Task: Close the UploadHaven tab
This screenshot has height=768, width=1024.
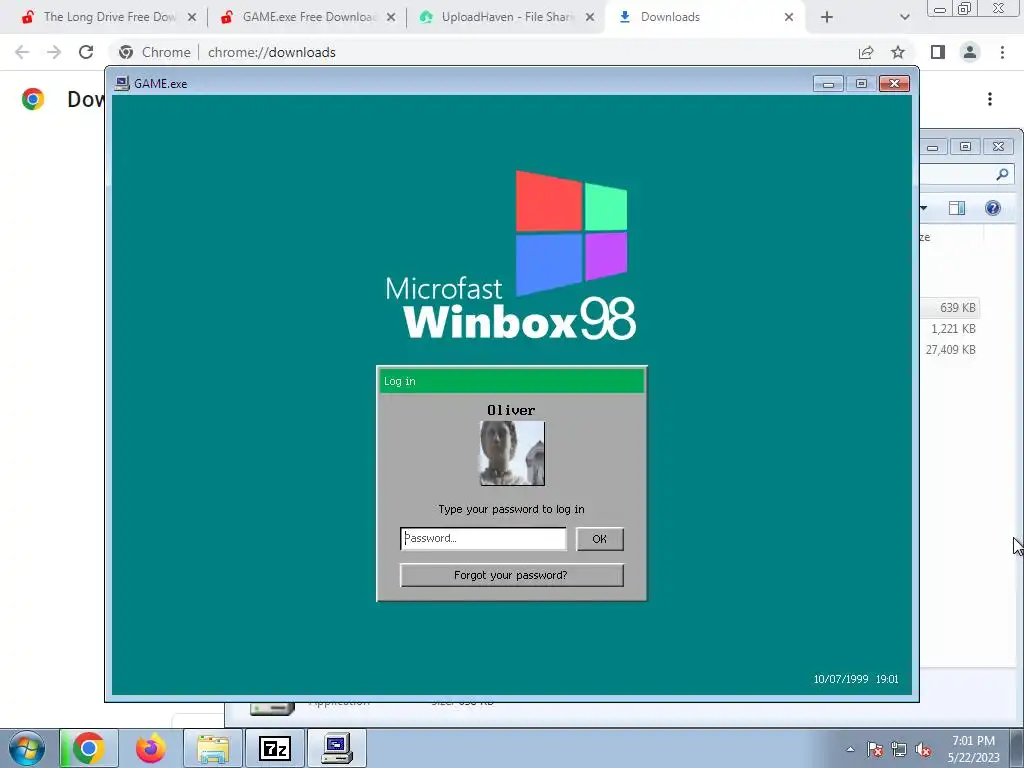Action: (x=590, y=18)
